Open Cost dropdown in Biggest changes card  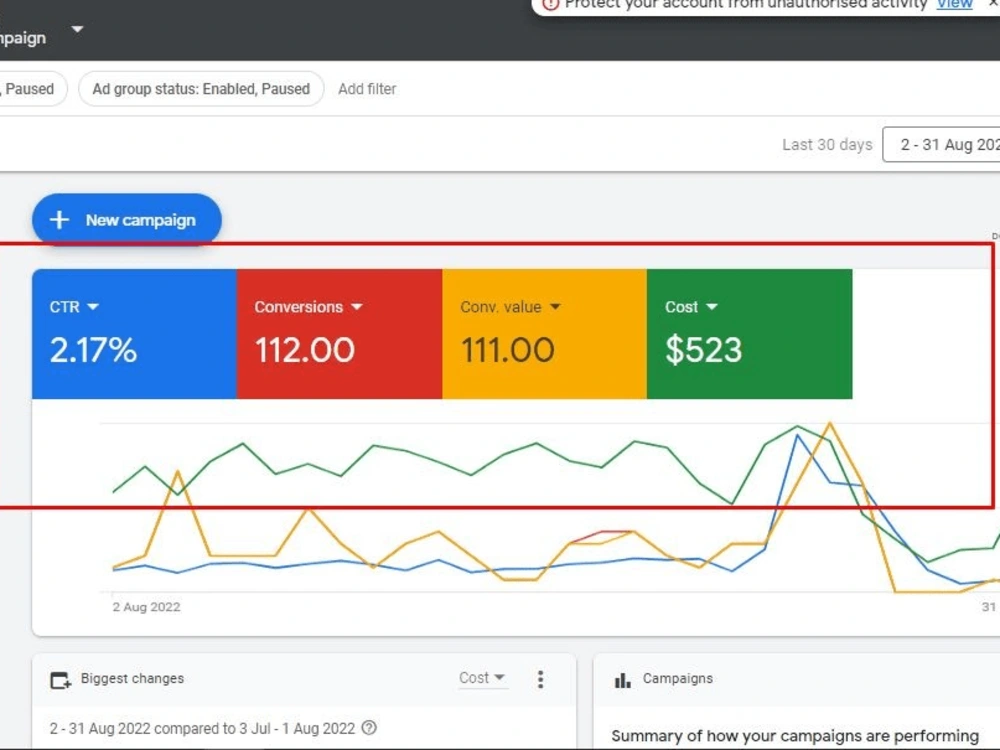[x=482, y=678]
